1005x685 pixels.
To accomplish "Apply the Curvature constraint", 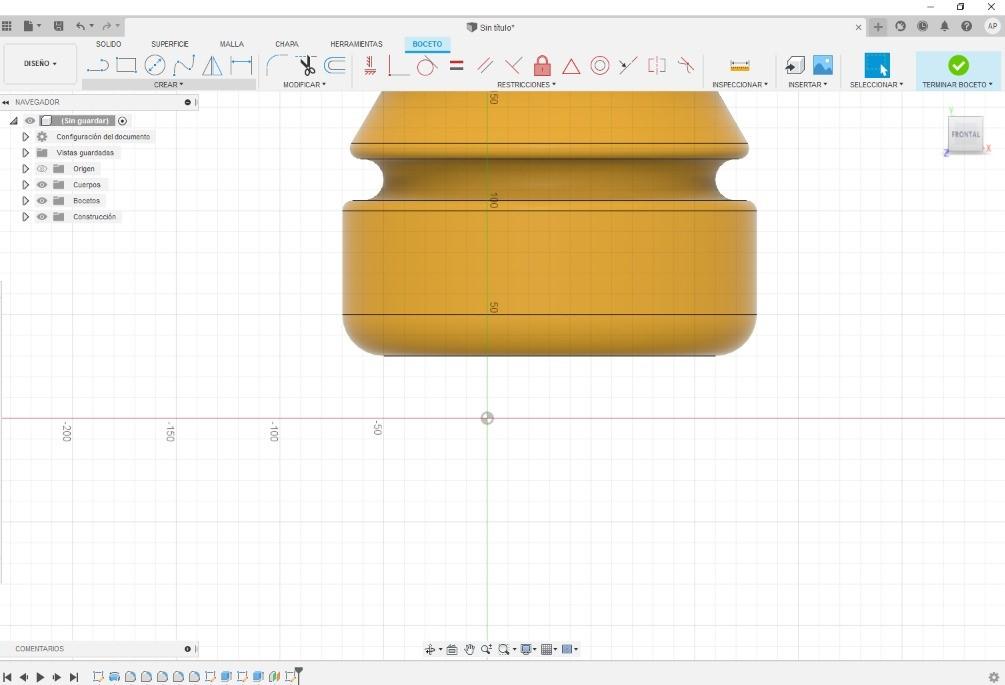I will point(686,65).
